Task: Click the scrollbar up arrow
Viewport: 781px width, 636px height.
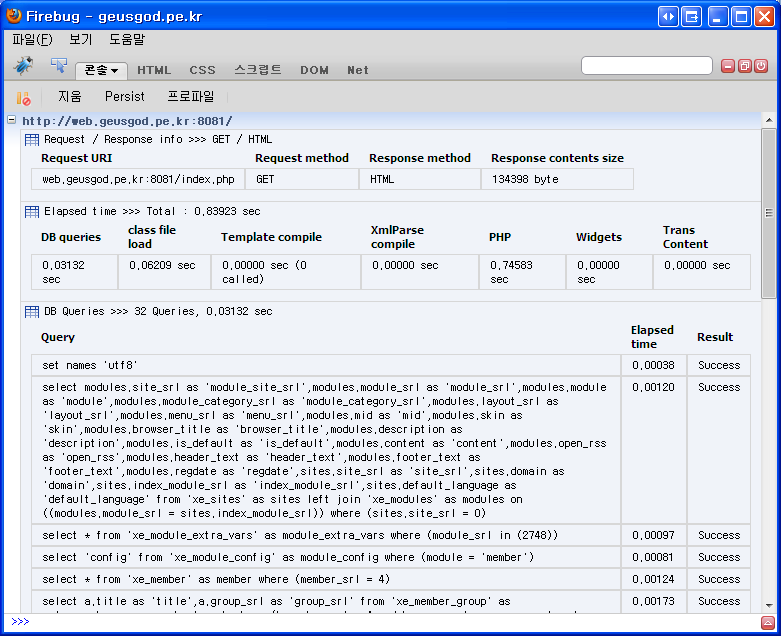Action: pyautogui.click(x=769, y=120)
